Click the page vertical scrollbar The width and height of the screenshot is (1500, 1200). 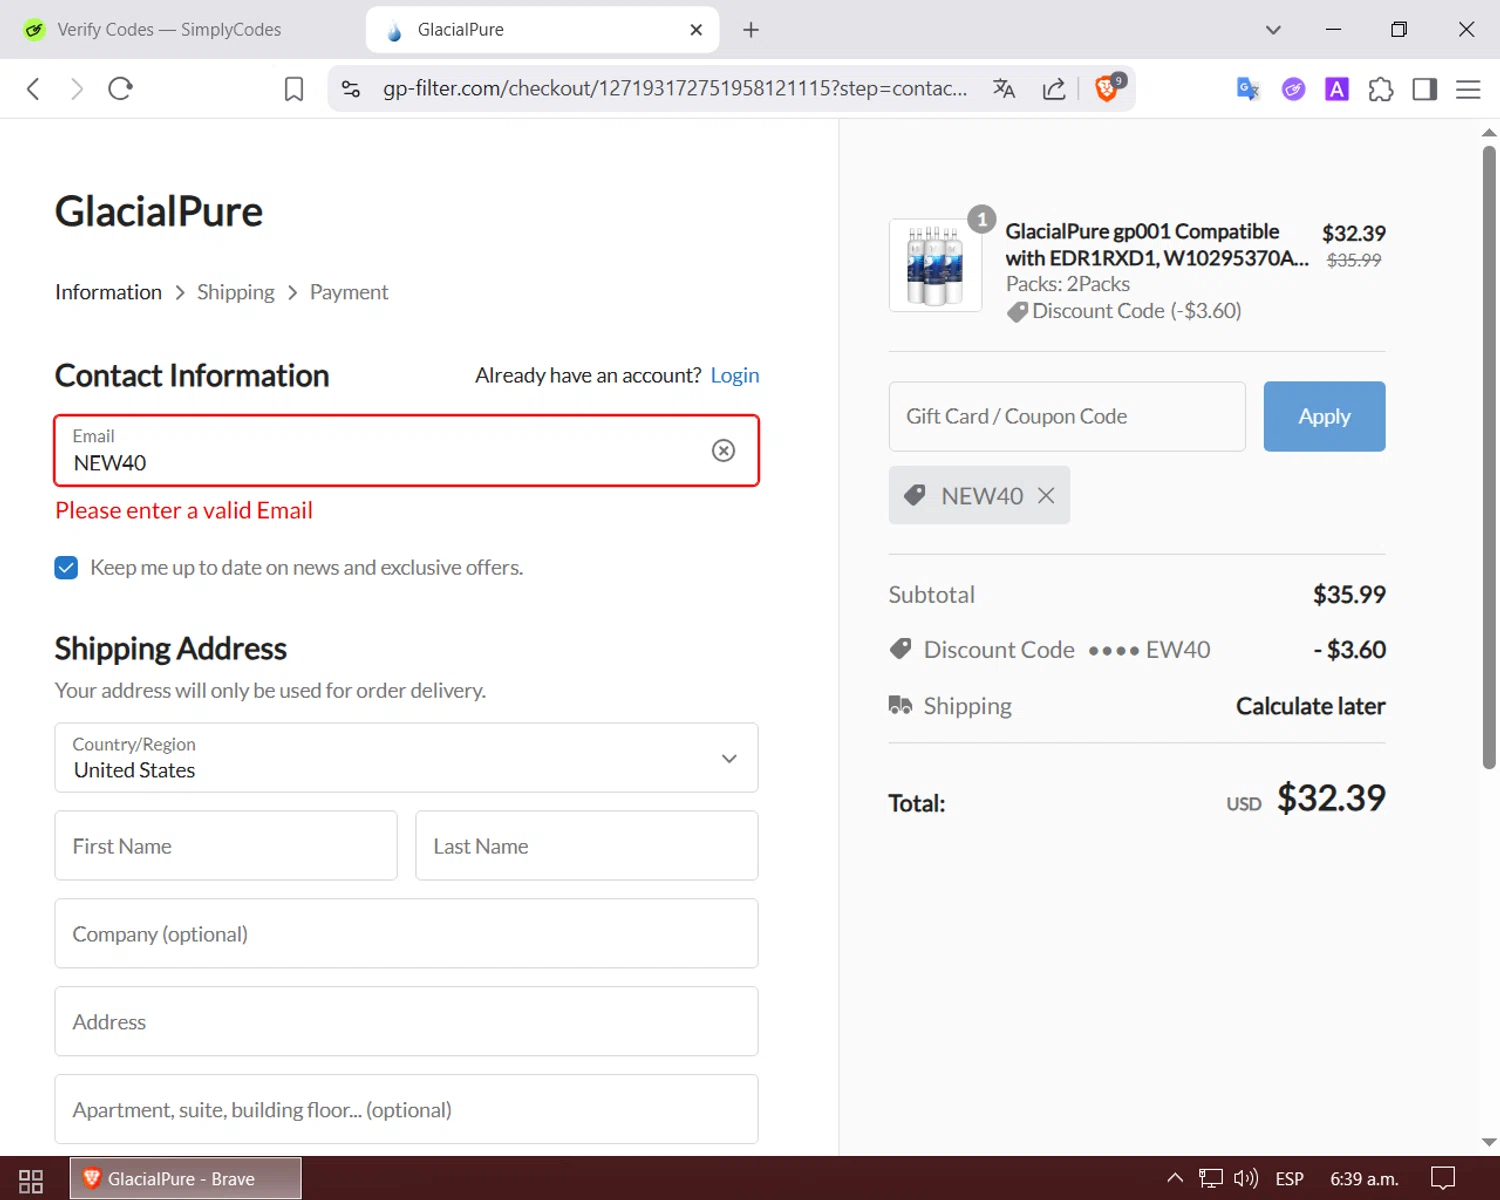coord(1489,458)
